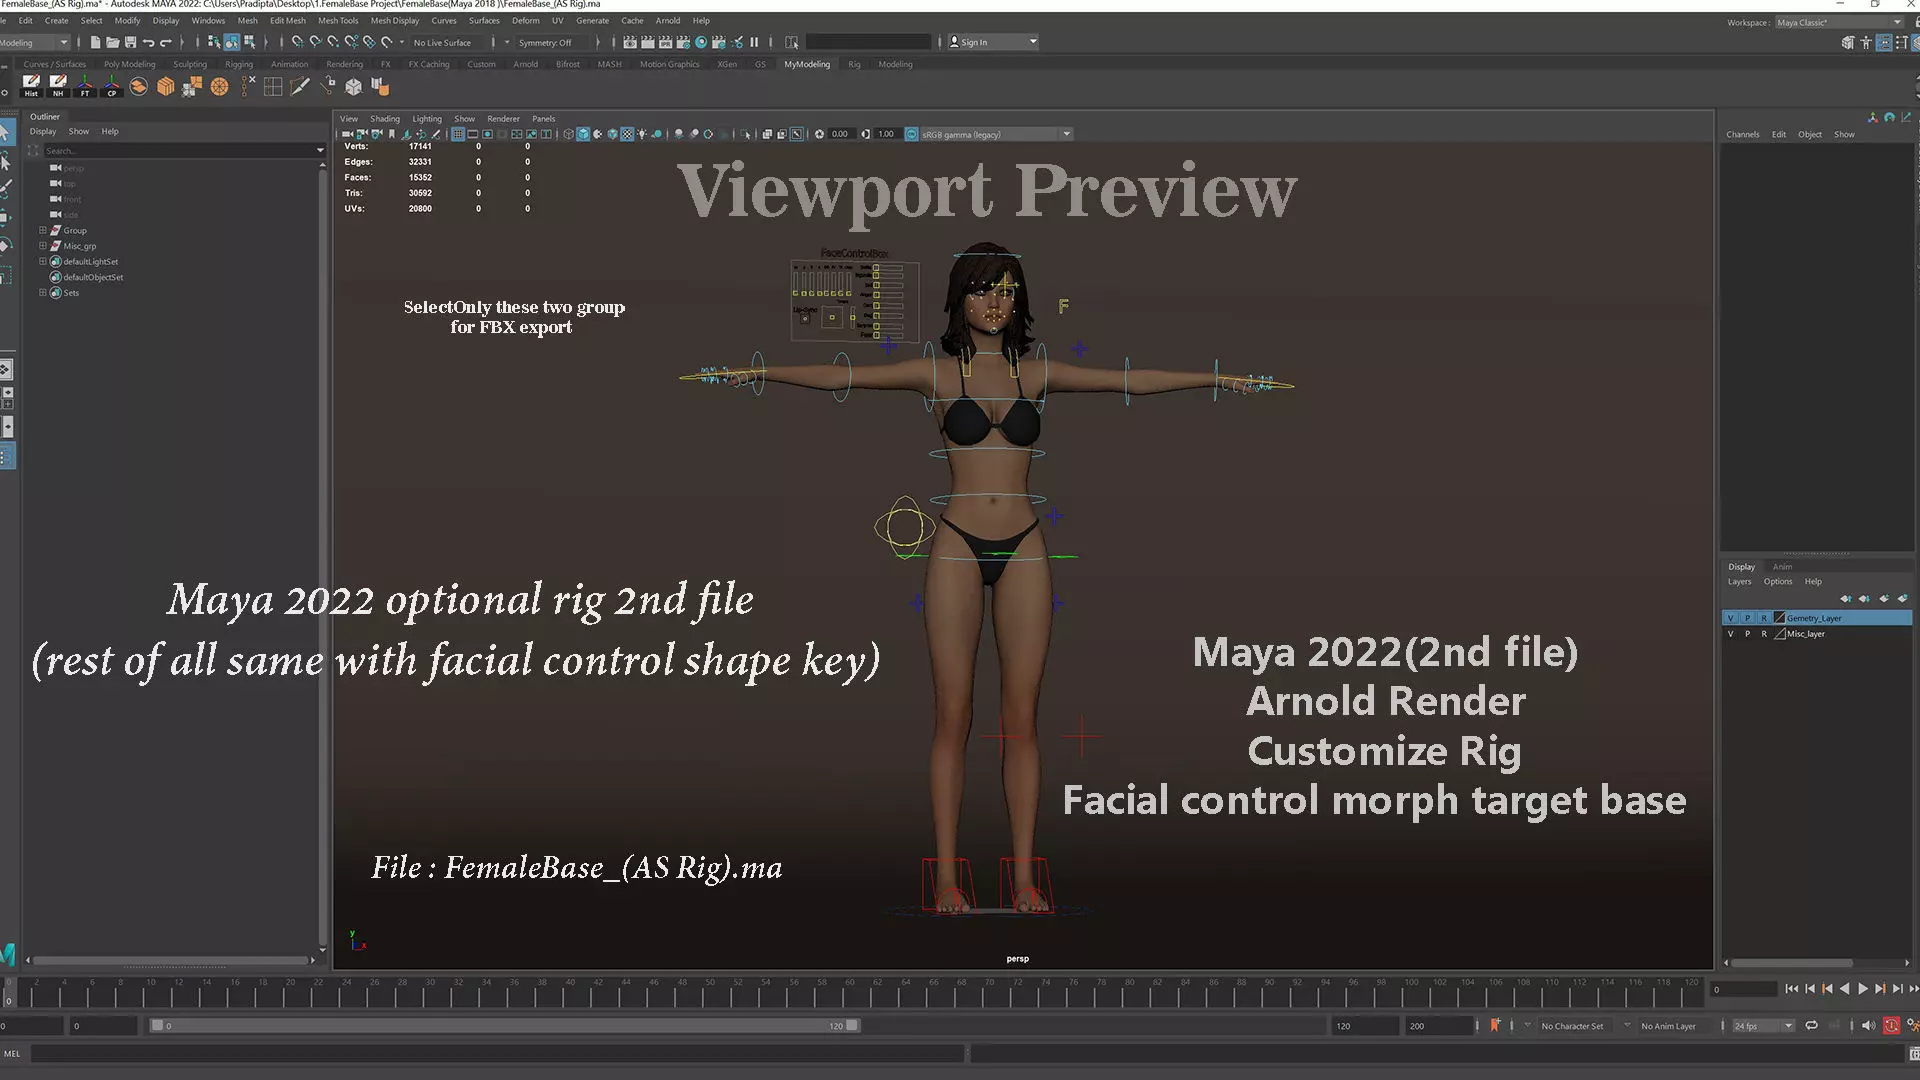The width and height of the screenshot is (1920, 1080).
Task: Click the NH shelf button
Action: [x=58, y=86]
